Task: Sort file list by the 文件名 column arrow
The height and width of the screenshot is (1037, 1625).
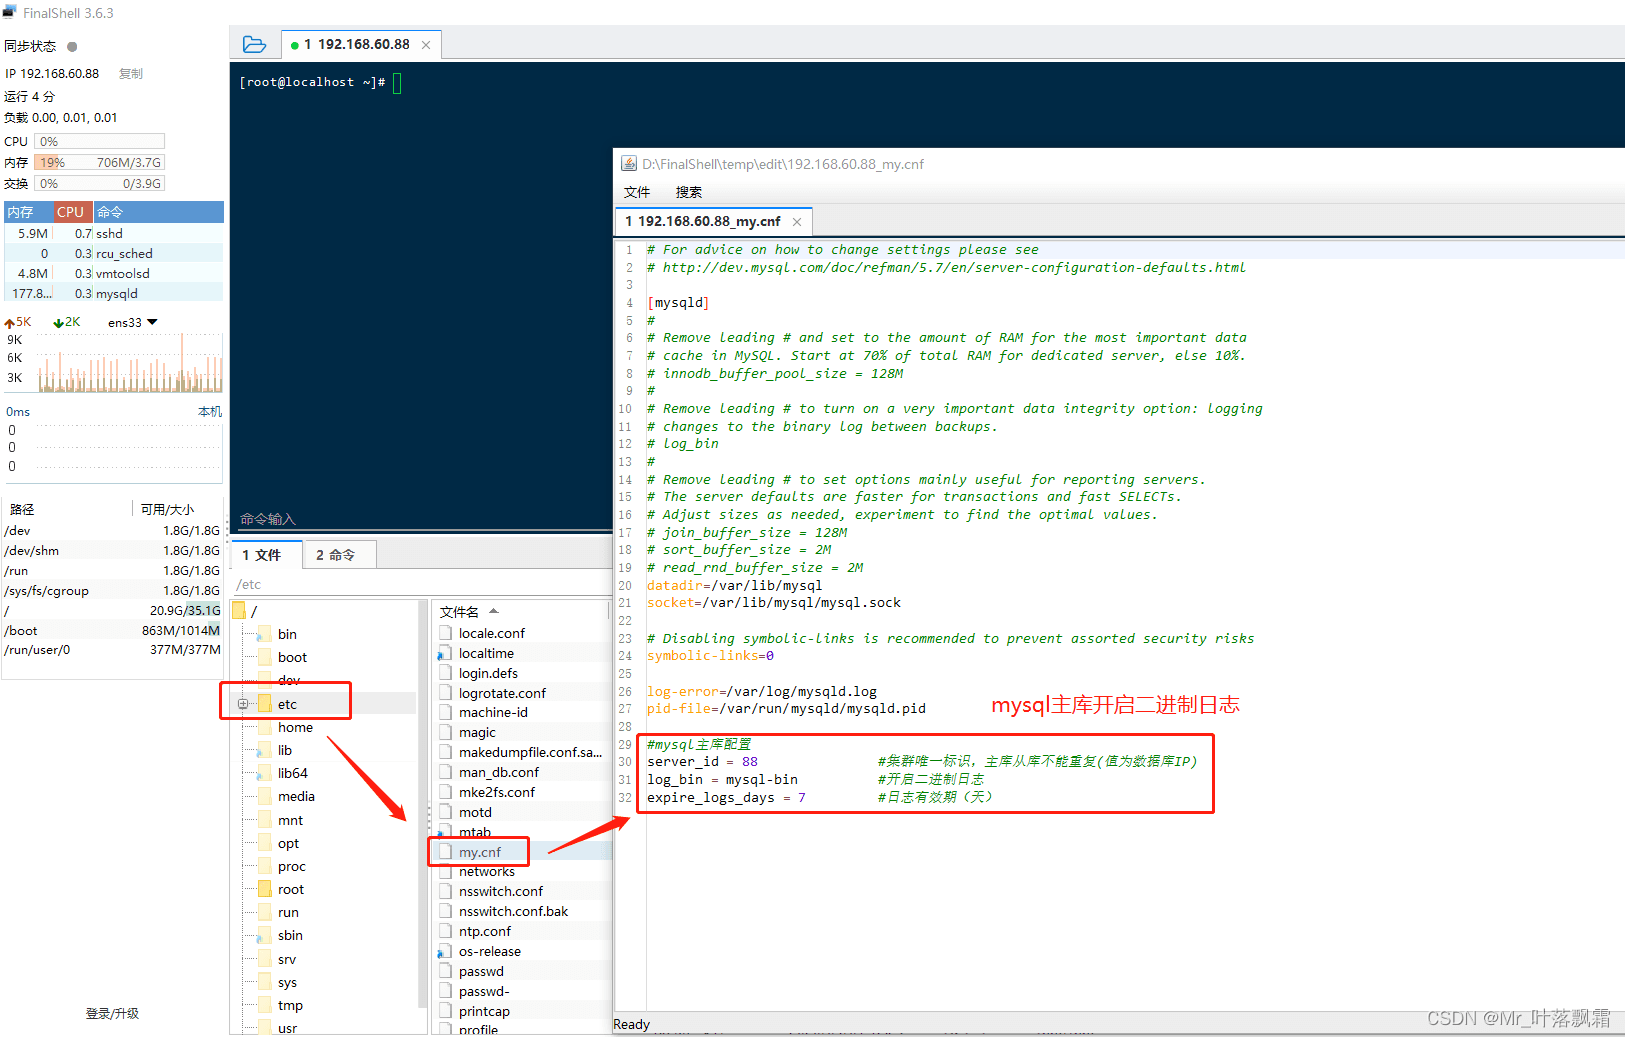Action: pyautogui.click(x=493, y=612)
